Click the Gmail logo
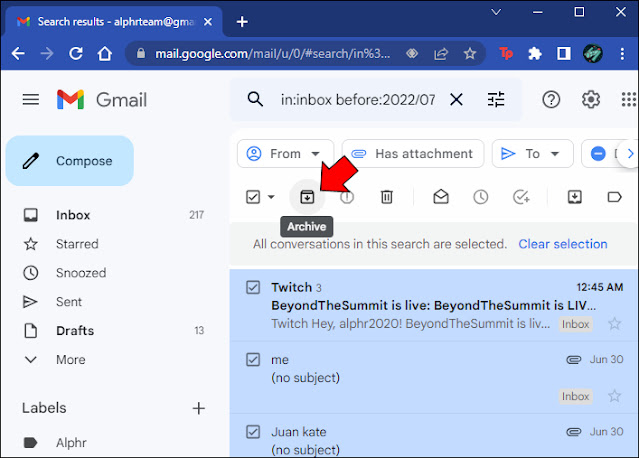 (102, 99)
